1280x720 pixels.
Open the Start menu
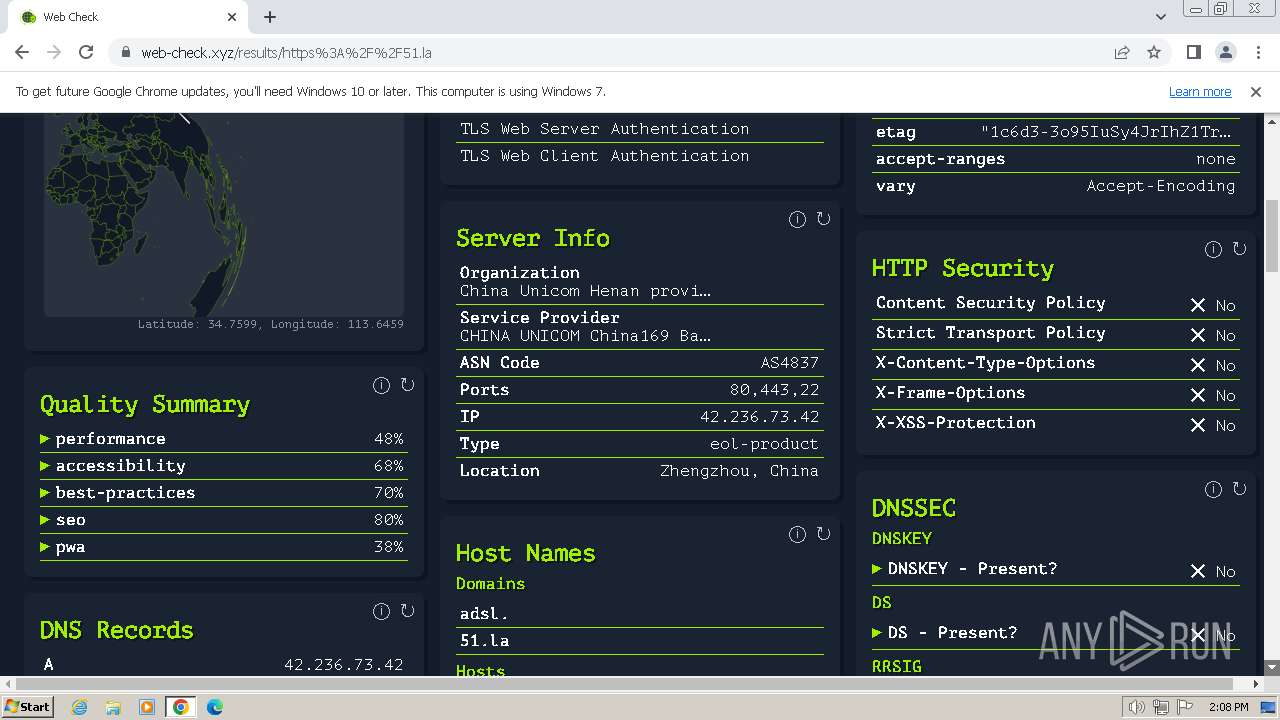[x=27, y=707]
